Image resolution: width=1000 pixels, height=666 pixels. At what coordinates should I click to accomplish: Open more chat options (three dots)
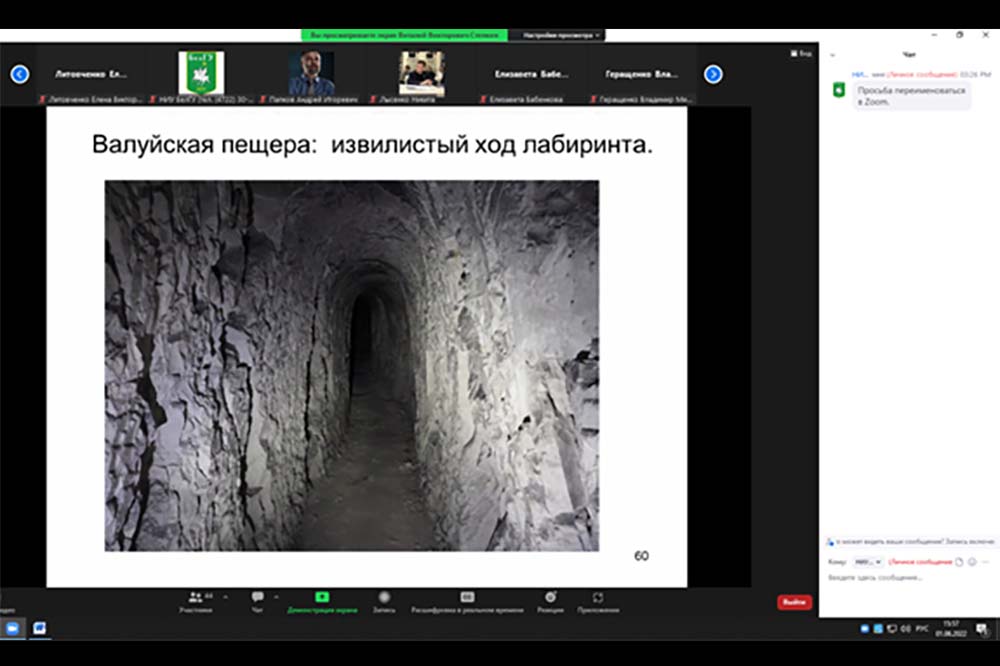click(x=984, y=561)
